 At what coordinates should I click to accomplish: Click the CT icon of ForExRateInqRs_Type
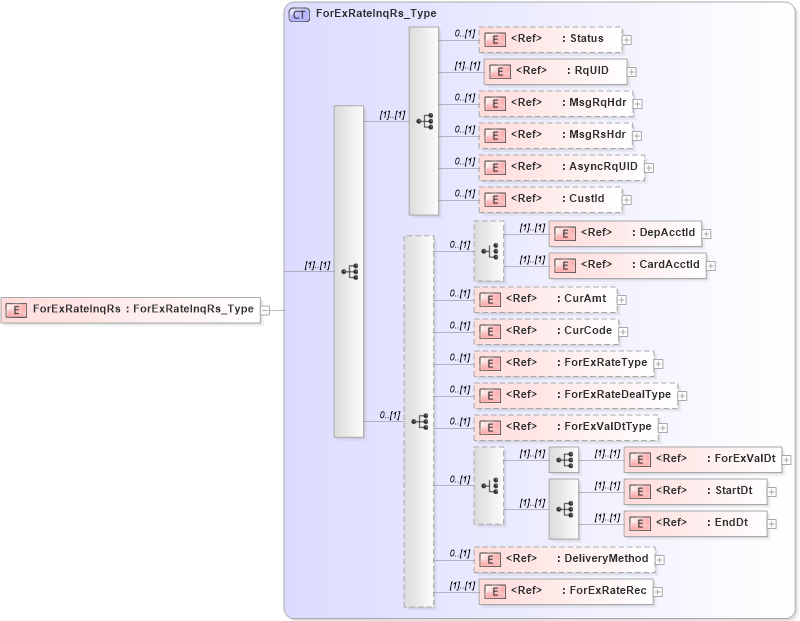point(298,14)
